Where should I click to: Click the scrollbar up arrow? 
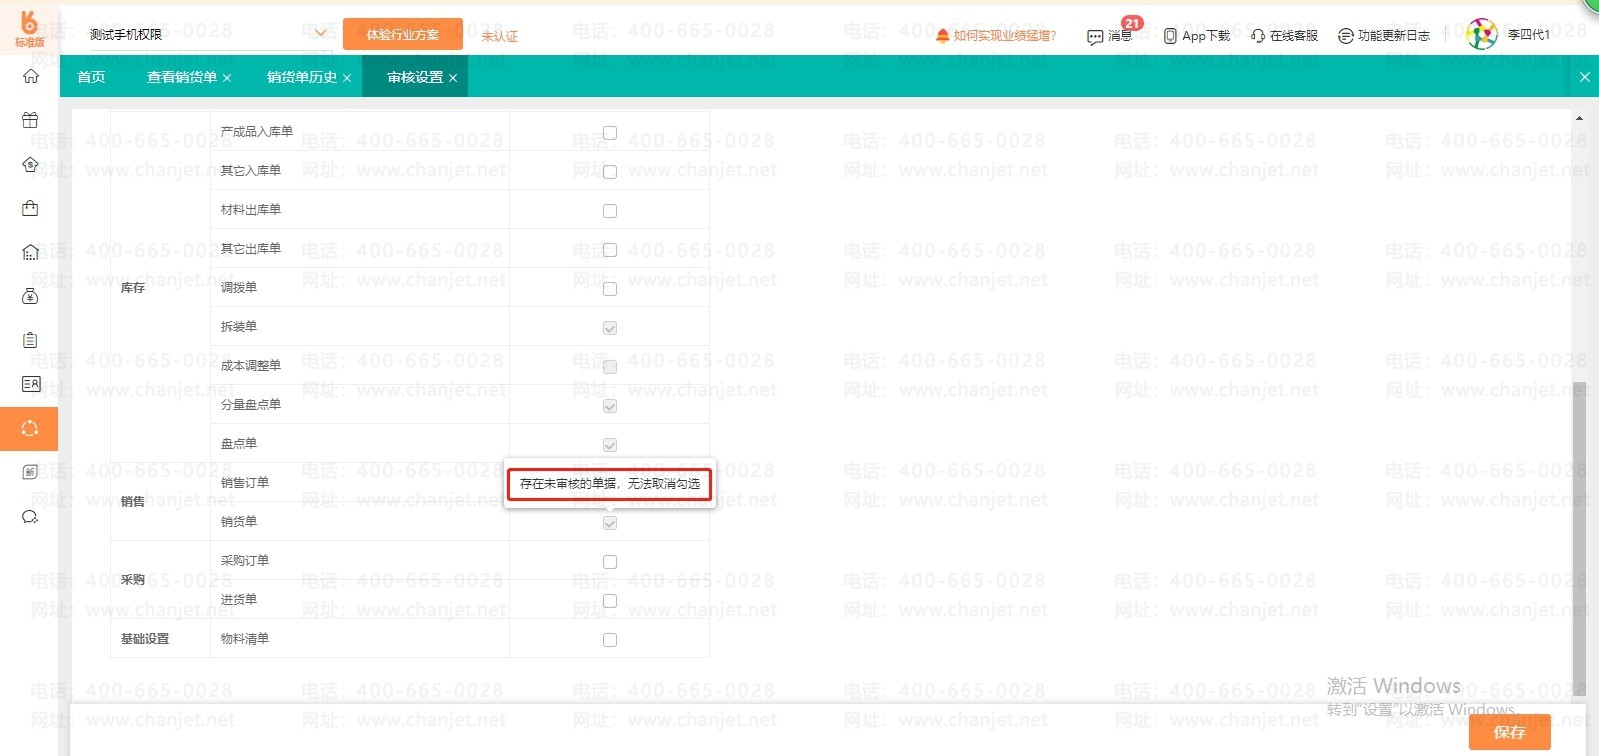coord(1579,118)
